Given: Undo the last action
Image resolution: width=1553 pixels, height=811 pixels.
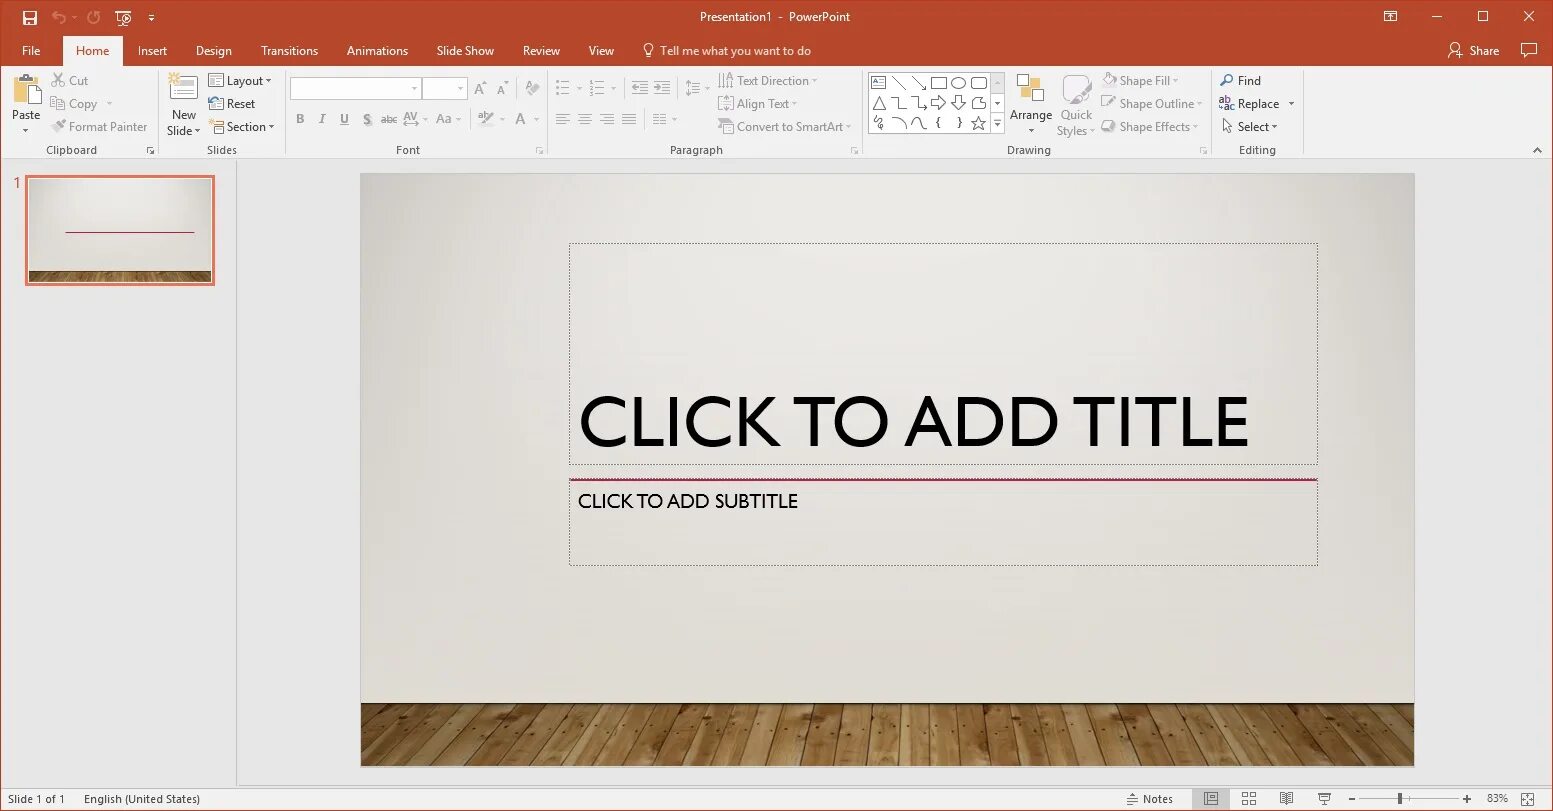Looking at the screenshot, I should point(59,17).
